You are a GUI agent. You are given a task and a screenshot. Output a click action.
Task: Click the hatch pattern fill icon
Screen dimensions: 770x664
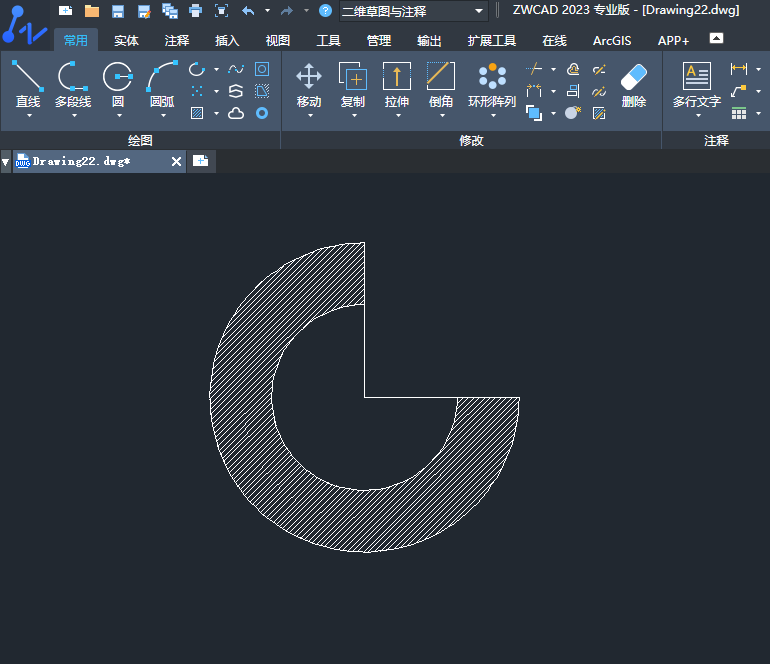coord(197,113)
